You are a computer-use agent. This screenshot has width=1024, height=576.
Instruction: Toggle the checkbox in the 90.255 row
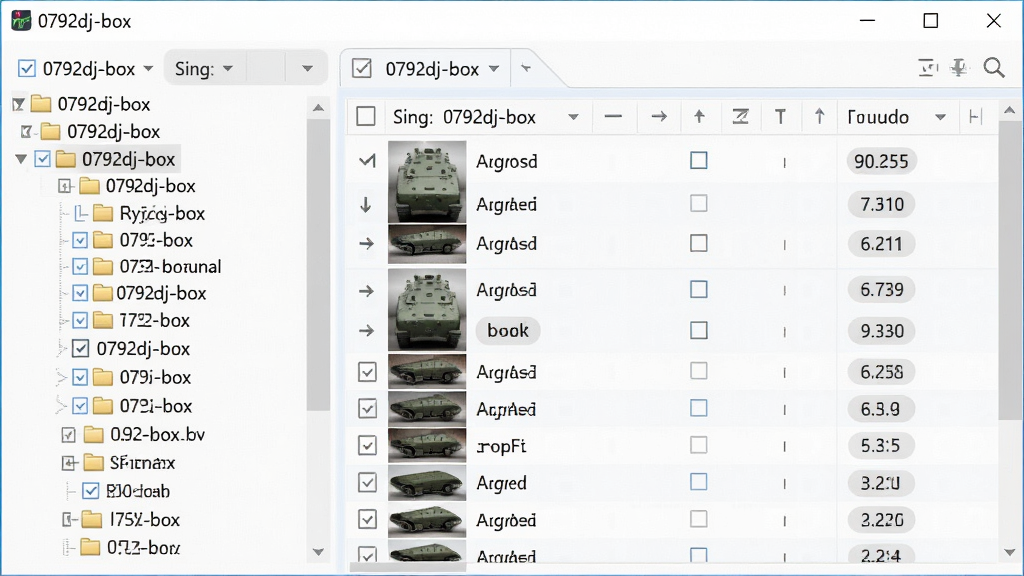point(699,160)
